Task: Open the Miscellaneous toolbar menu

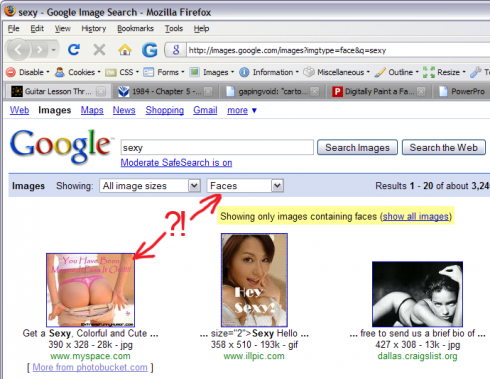Action: [x=337, y=72]
